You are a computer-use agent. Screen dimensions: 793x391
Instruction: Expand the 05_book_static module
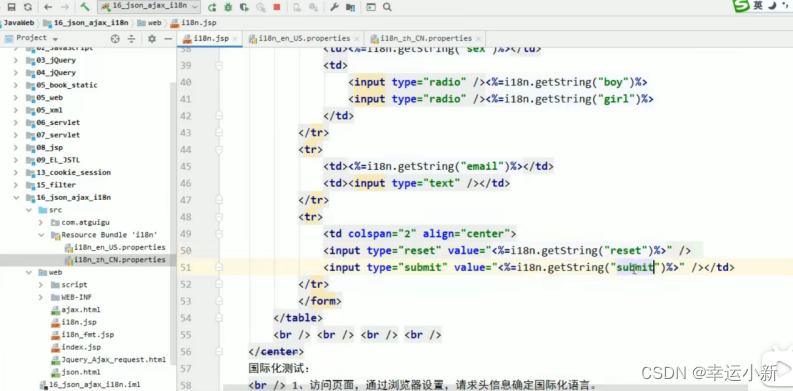point(16,85)
